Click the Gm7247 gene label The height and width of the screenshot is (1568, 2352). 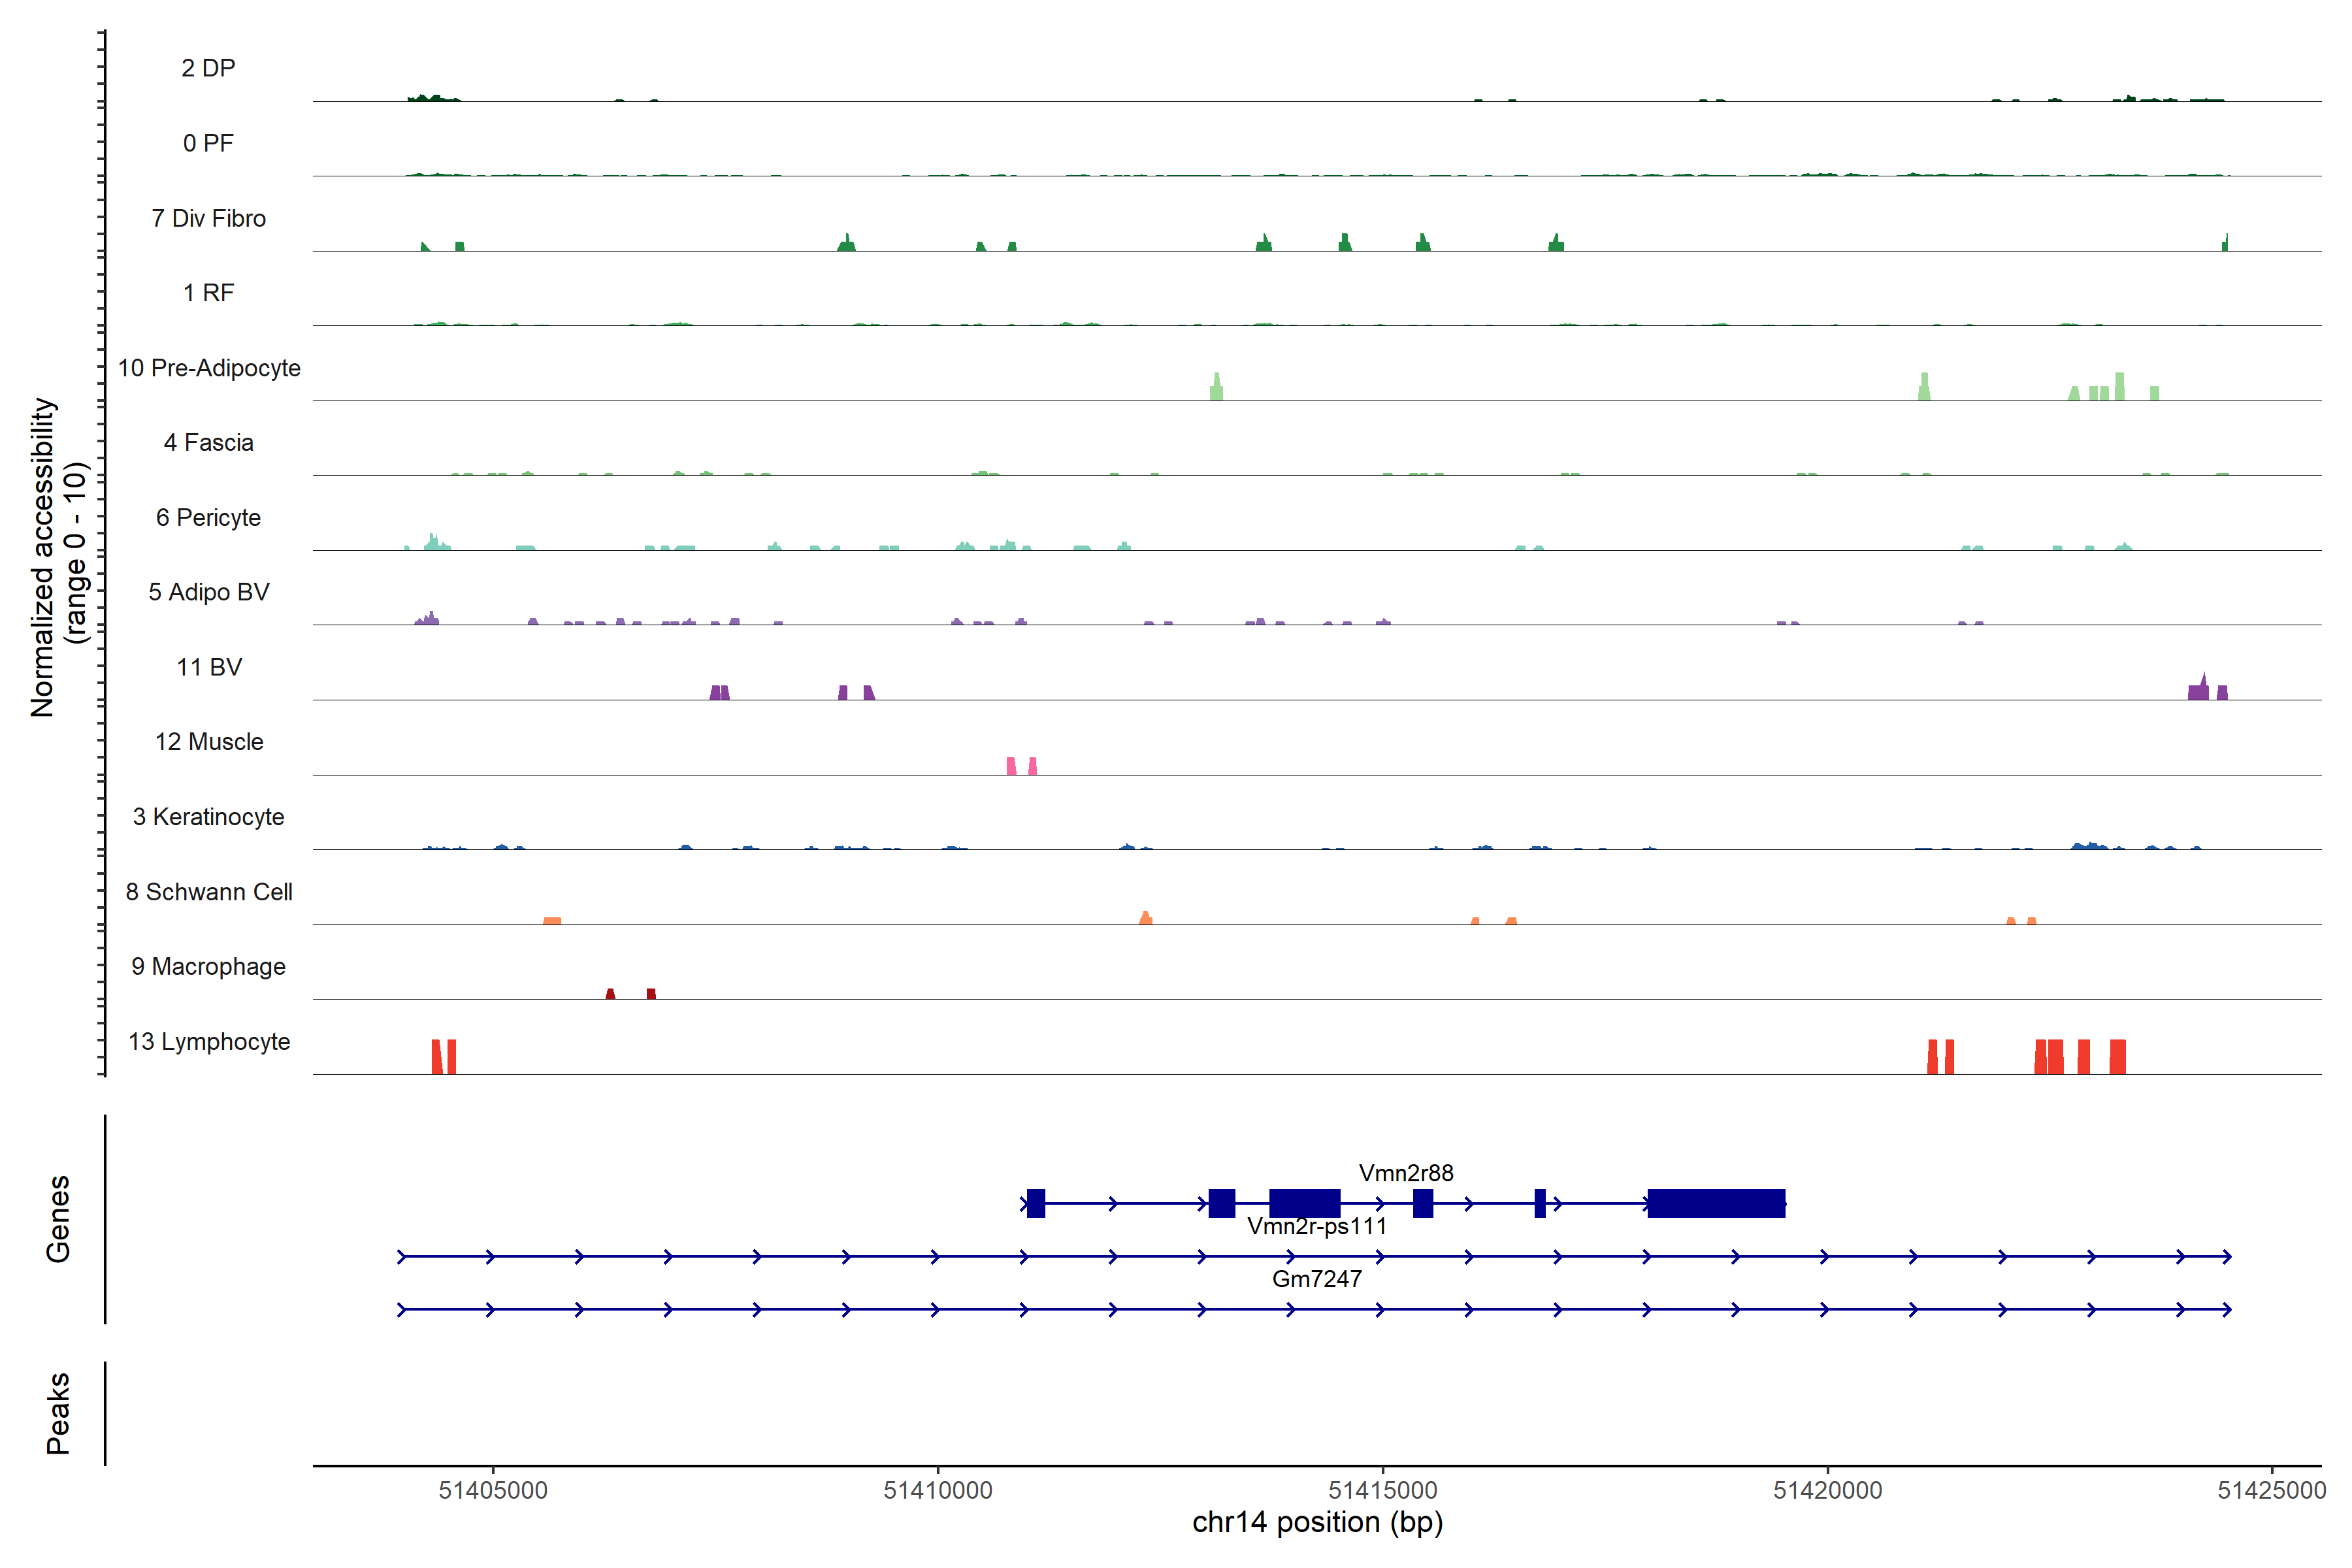pyautogui.click(x=1316, y=1279)
